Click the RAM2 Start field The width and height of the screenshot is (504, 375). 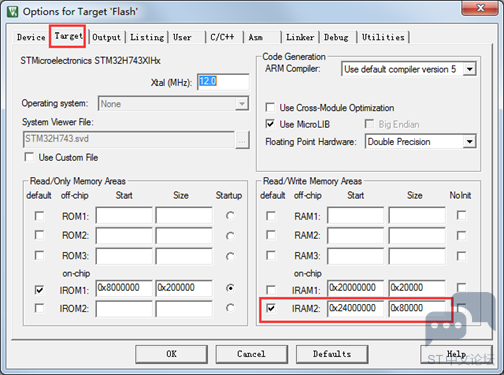click(355, 236)
